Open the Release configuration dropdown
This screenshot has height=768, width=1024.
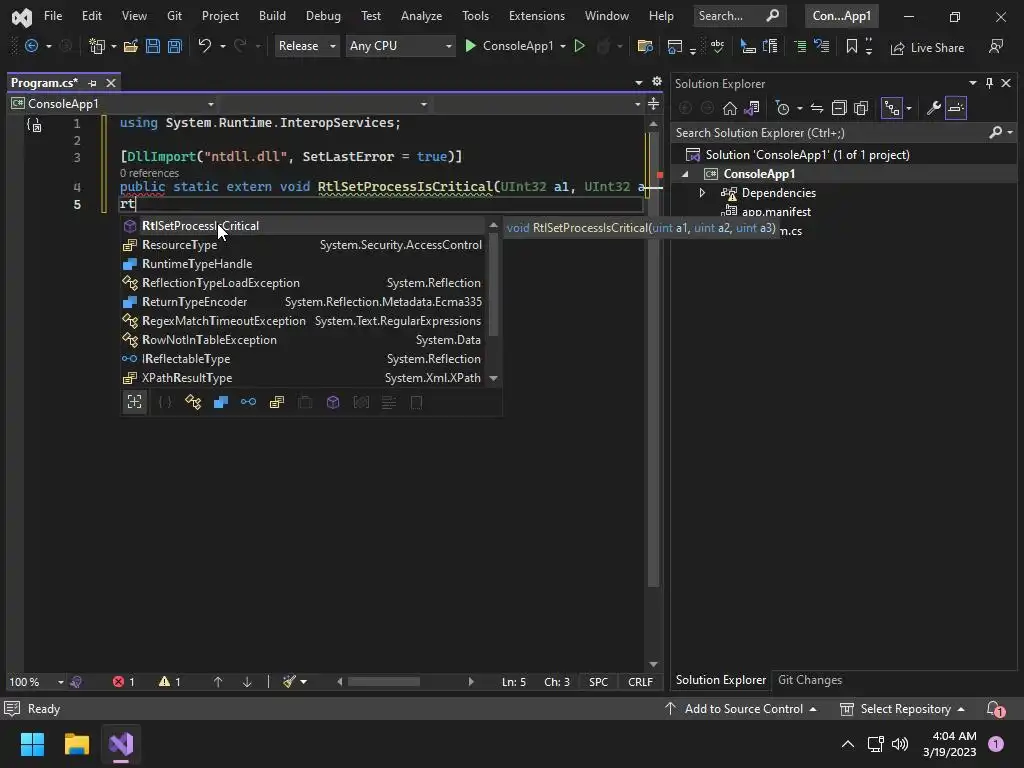pos(306,46)
